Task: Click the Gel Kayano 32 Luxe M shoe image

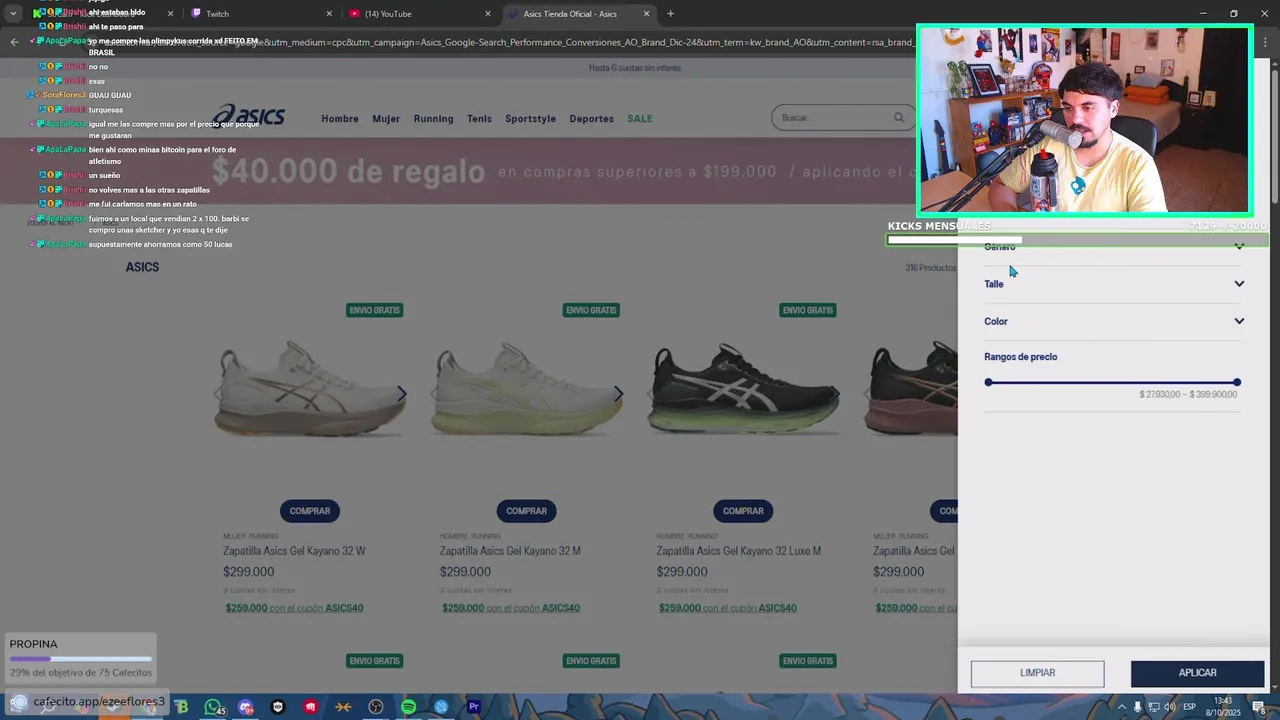Action: [x=743, y=390]
